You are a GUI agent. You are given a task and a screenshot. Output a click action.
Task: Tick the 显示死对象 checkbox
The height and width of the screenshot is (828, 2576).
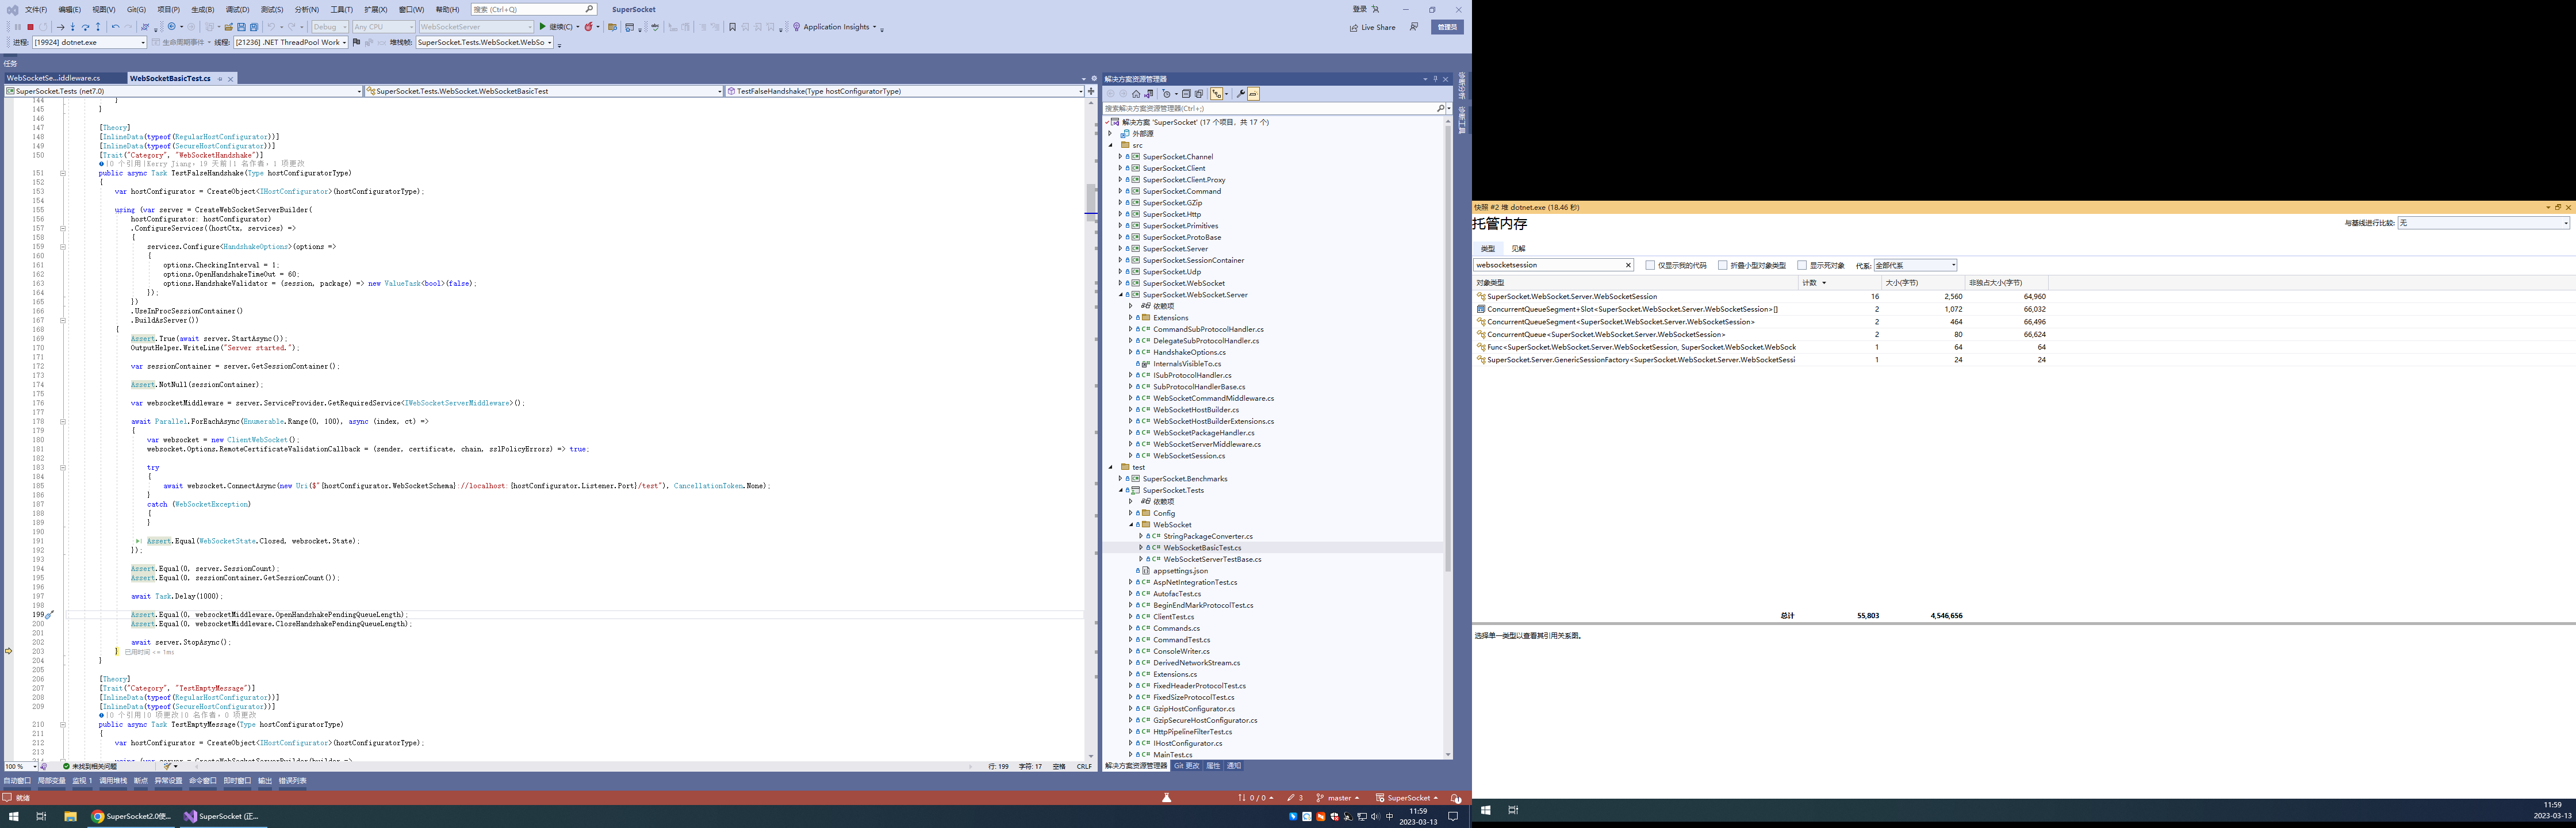point(1802,265)
